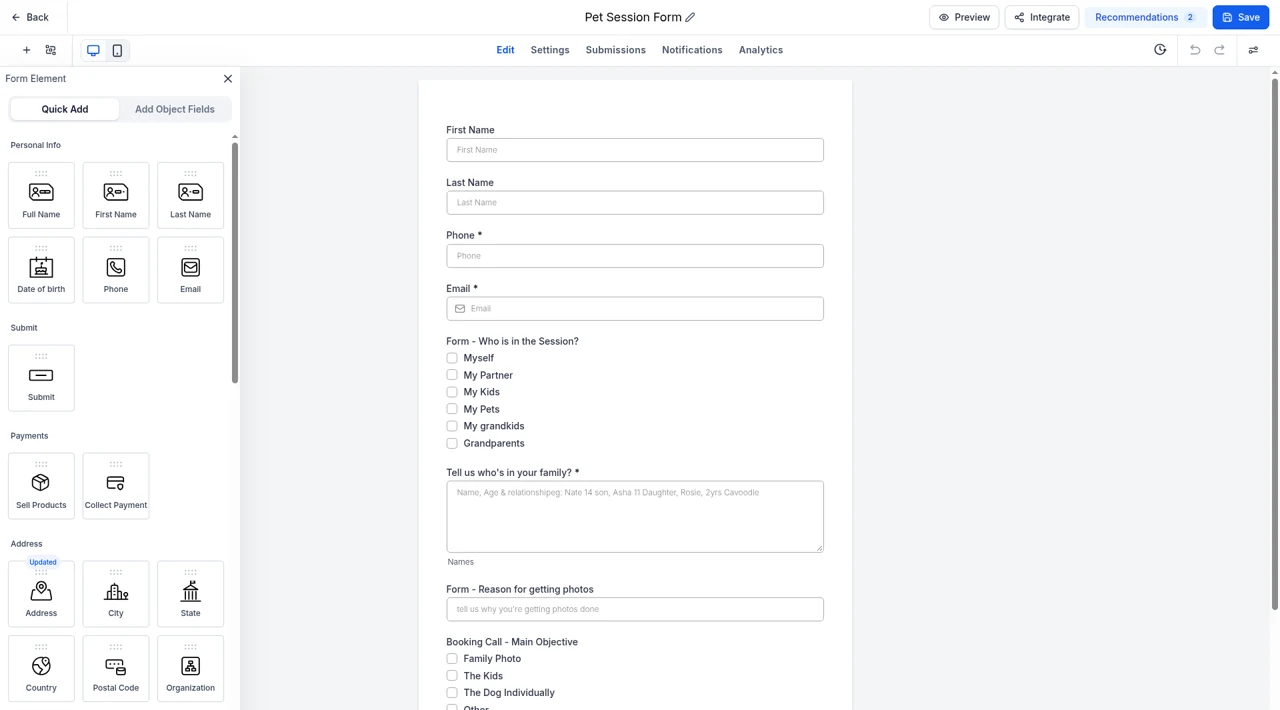This screenshot has width=1280, height=710.
Task: Switch to the Notifications tab
Action: click(692, 50)
